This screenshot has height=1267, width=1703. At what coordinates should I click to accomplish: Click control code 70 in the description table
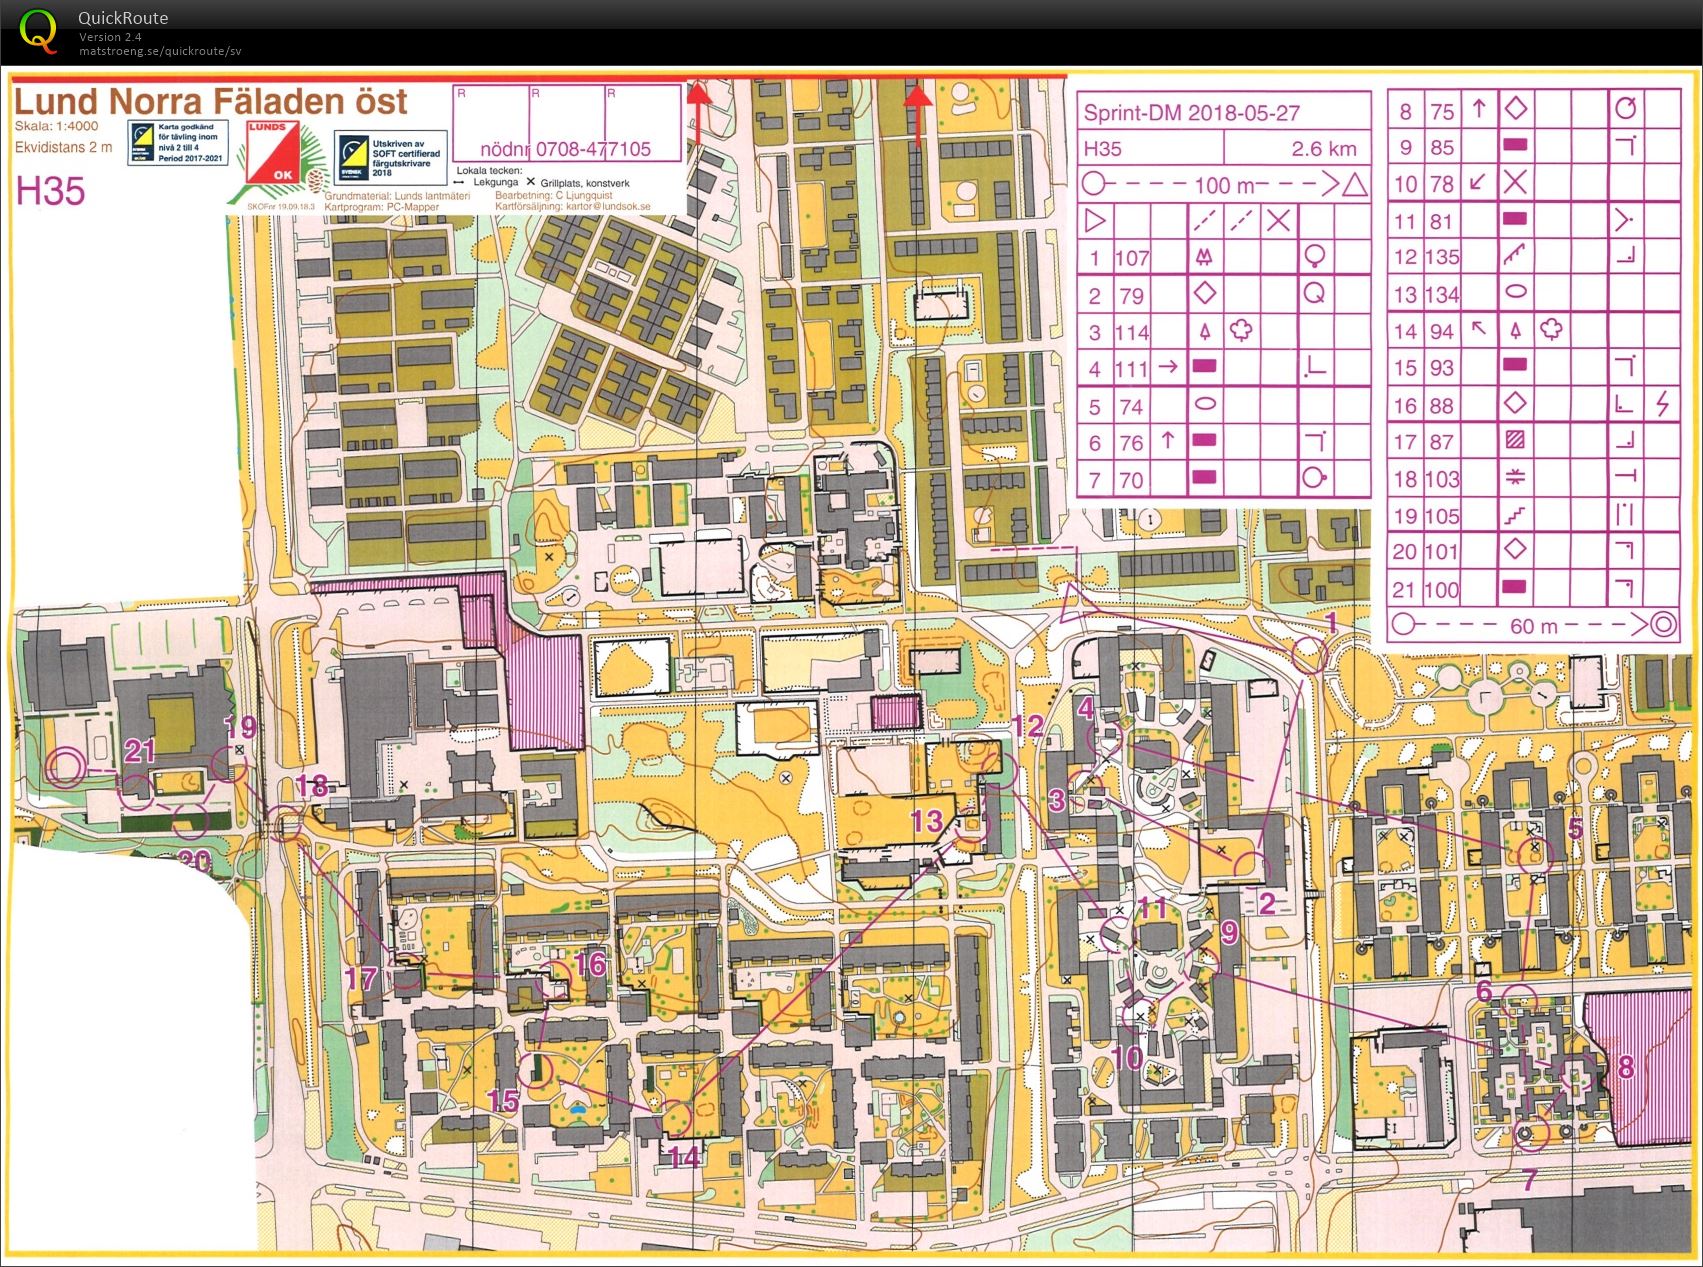click(1131, 480)
